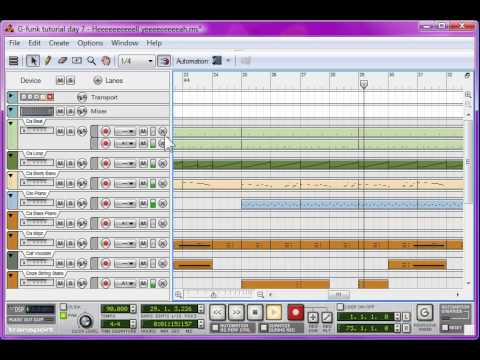Switch Edit/Arrange mode with toolbar button
Viewport: 480px width, 360px height.
click(13, 61)
